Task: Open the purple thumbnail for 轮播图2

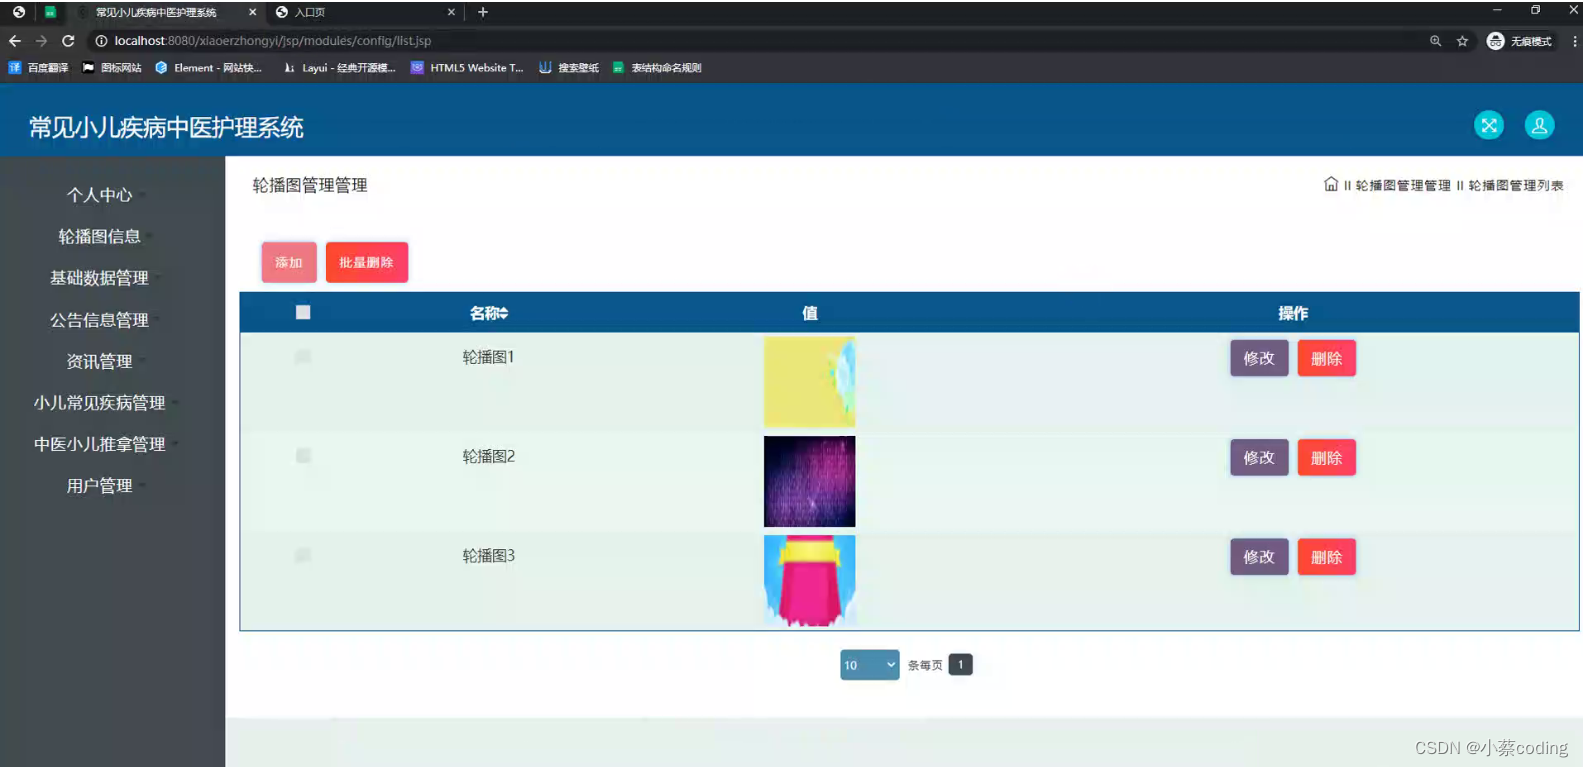Action: click(810, 481)
